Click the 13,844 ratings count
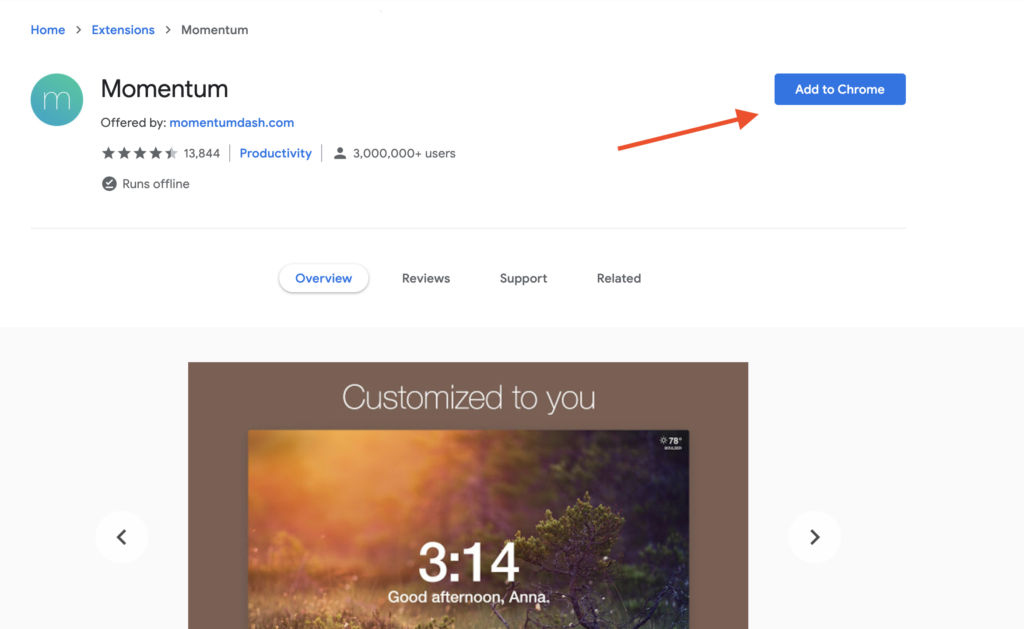This screenshot has height=629, width=1024. point(201,153)
